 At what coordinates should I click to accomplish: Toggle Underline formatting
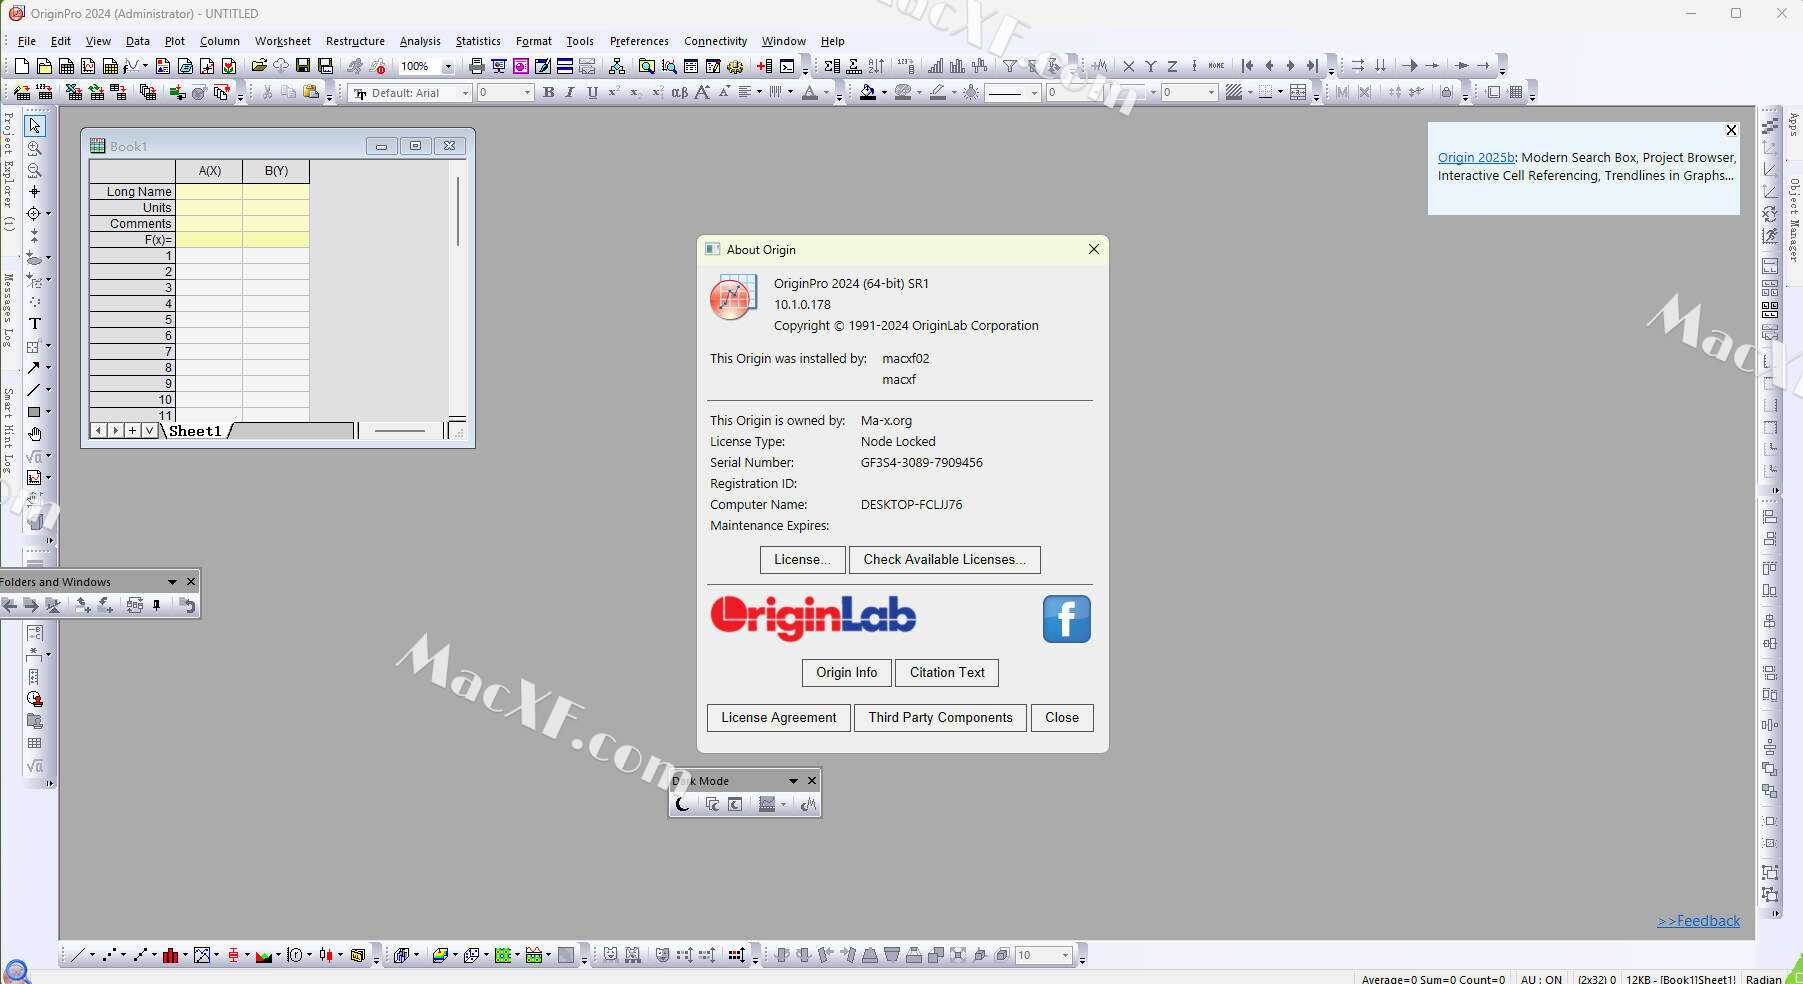592,93
